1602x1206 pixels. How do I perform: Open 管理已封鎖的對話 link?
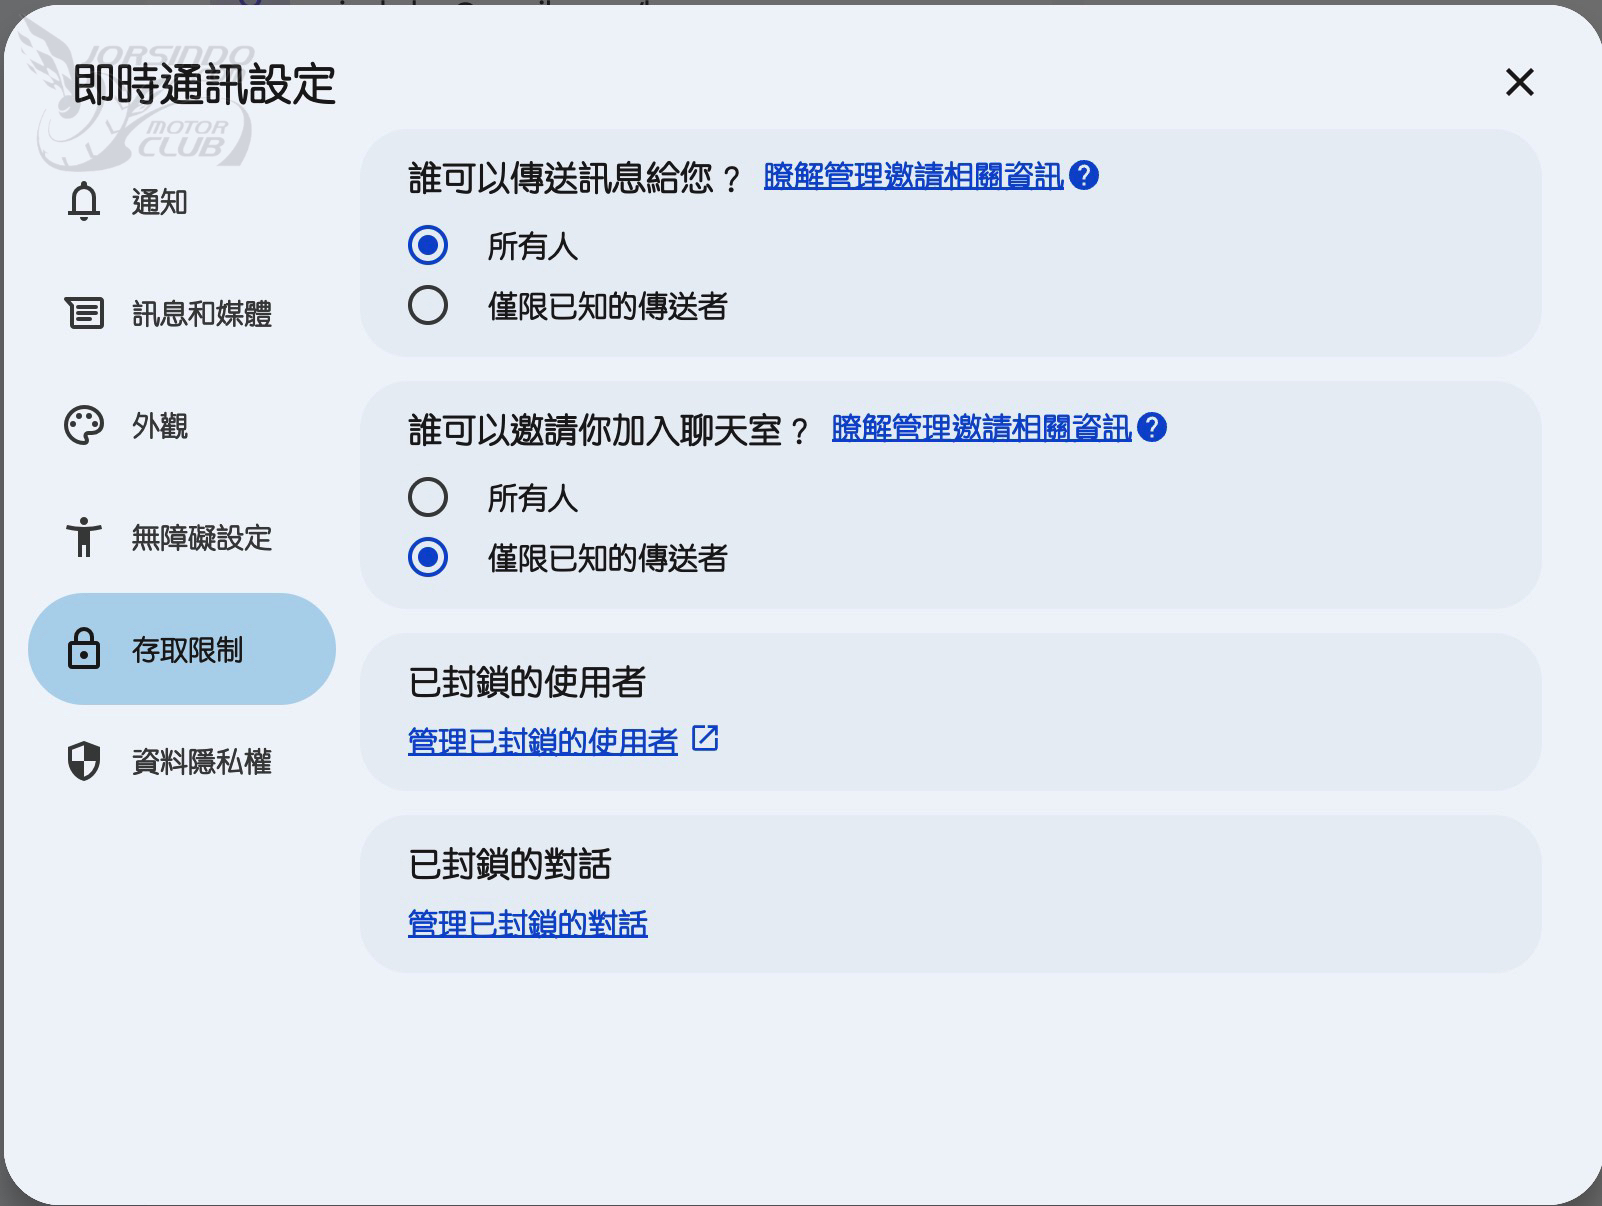click(528, 923)
